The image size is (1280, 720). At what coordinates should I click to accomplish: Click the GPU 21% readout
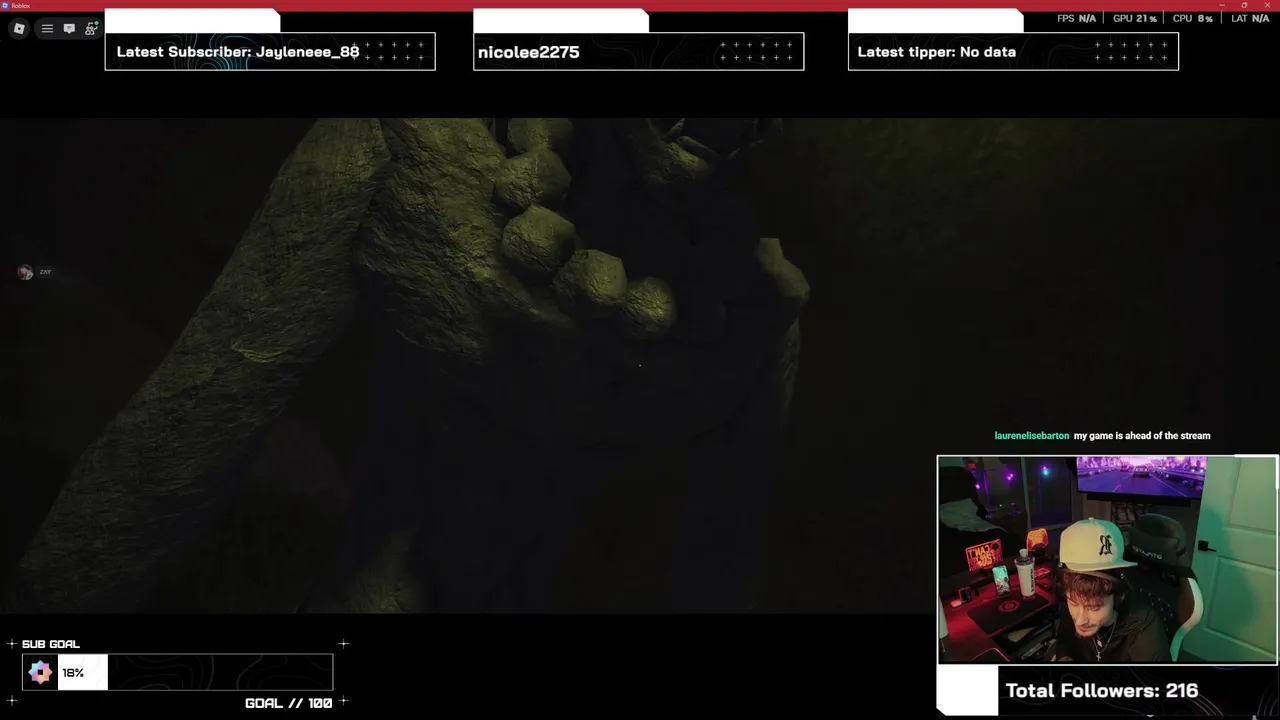point(1134,19)
